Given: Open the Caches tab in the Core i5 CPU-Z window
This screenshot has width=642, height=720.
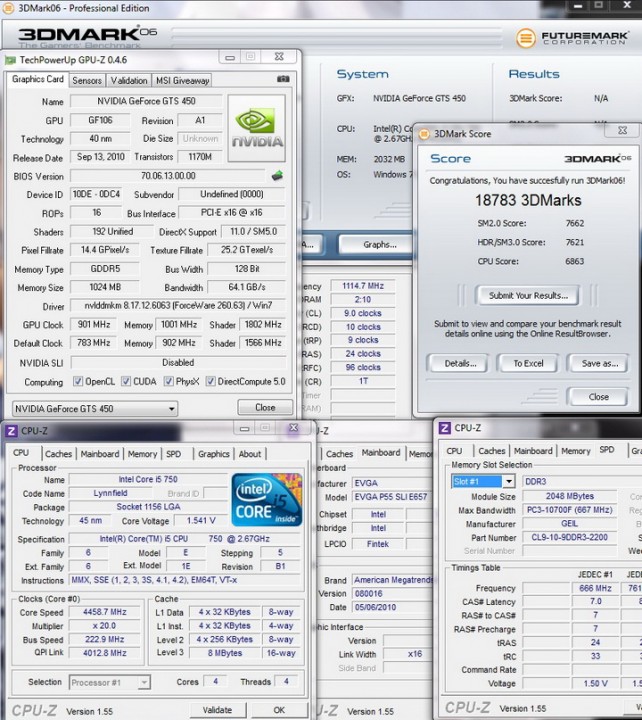Looking at the screenshot, I should click(x=58, y=454).
